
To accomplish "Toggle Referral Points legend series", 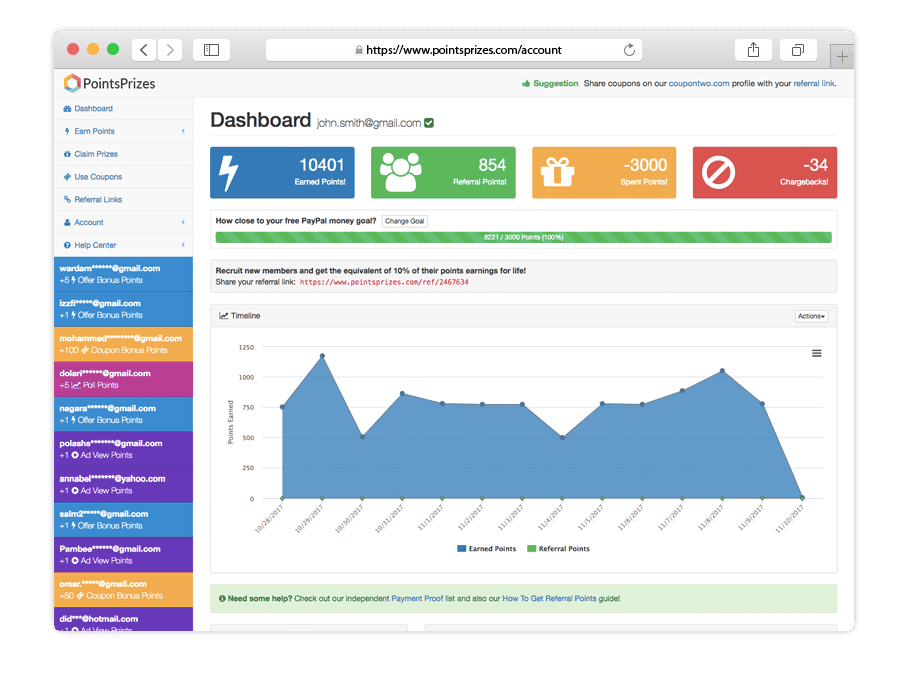I will [558, 548].
